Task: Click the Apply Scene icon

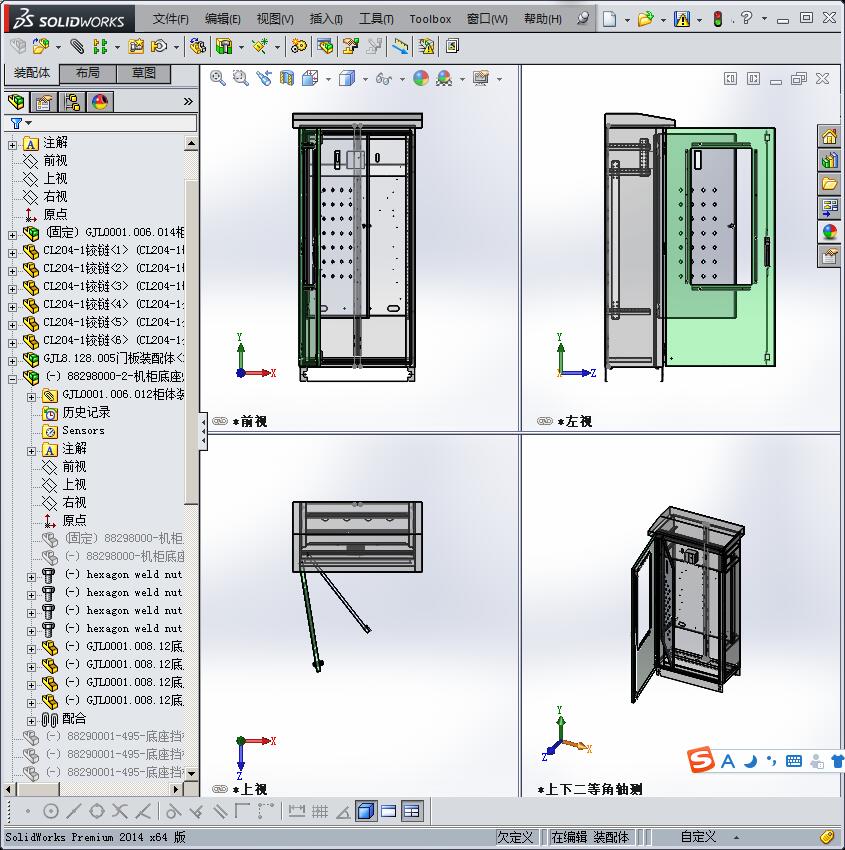Action: point(444,79)
